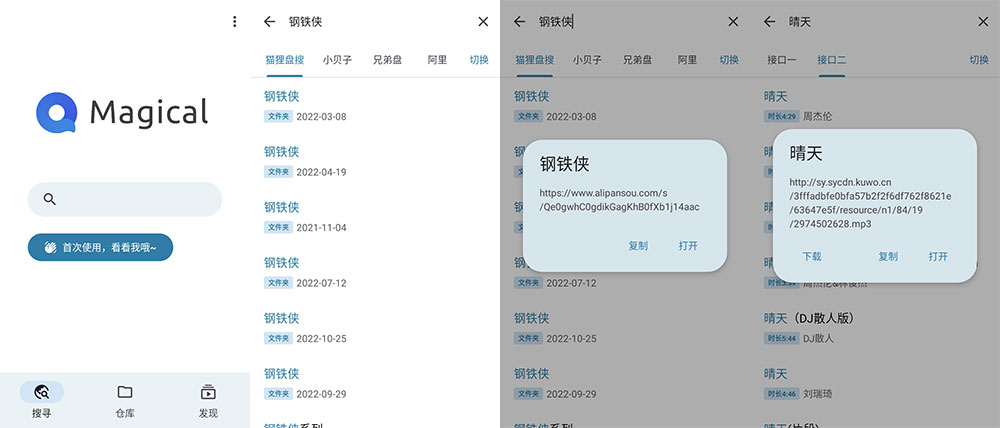The height and width of the screenshot is (428, 1000).
Task: Select the 阿里 source tab
Action: [x=437, y=60]
